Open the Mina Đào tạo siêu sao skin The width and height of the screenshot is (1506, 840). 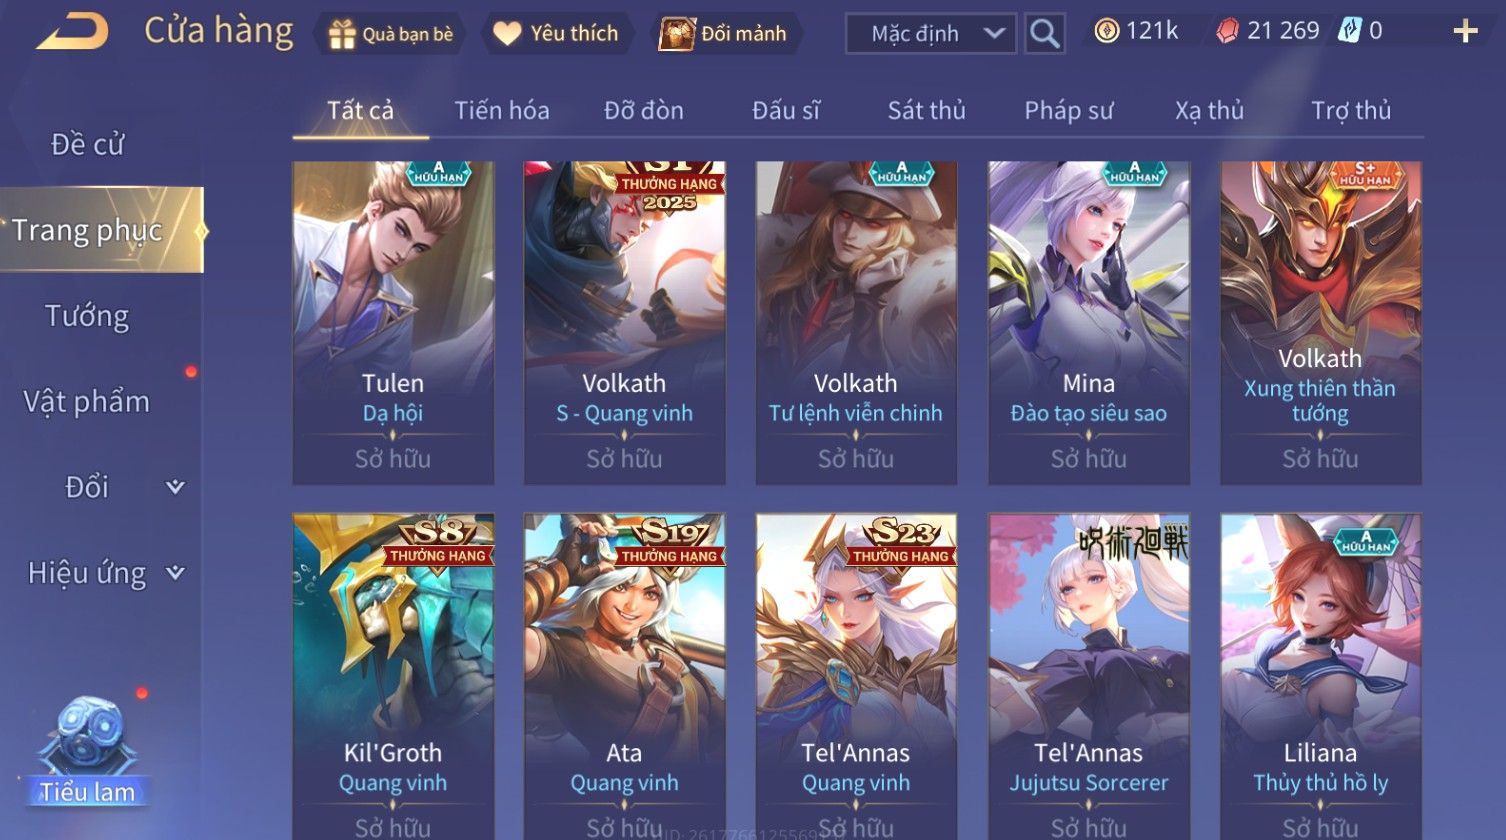(1088, 323)
